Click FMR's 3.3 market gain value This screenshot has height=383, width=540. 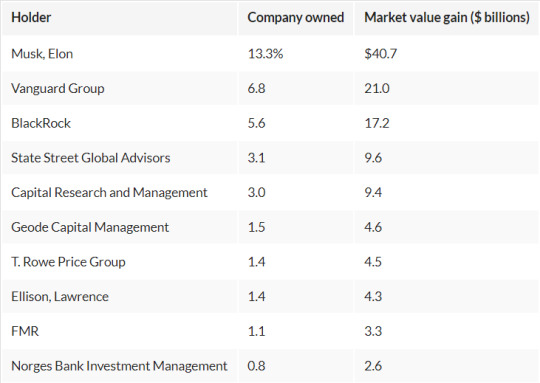click(373, 331)
